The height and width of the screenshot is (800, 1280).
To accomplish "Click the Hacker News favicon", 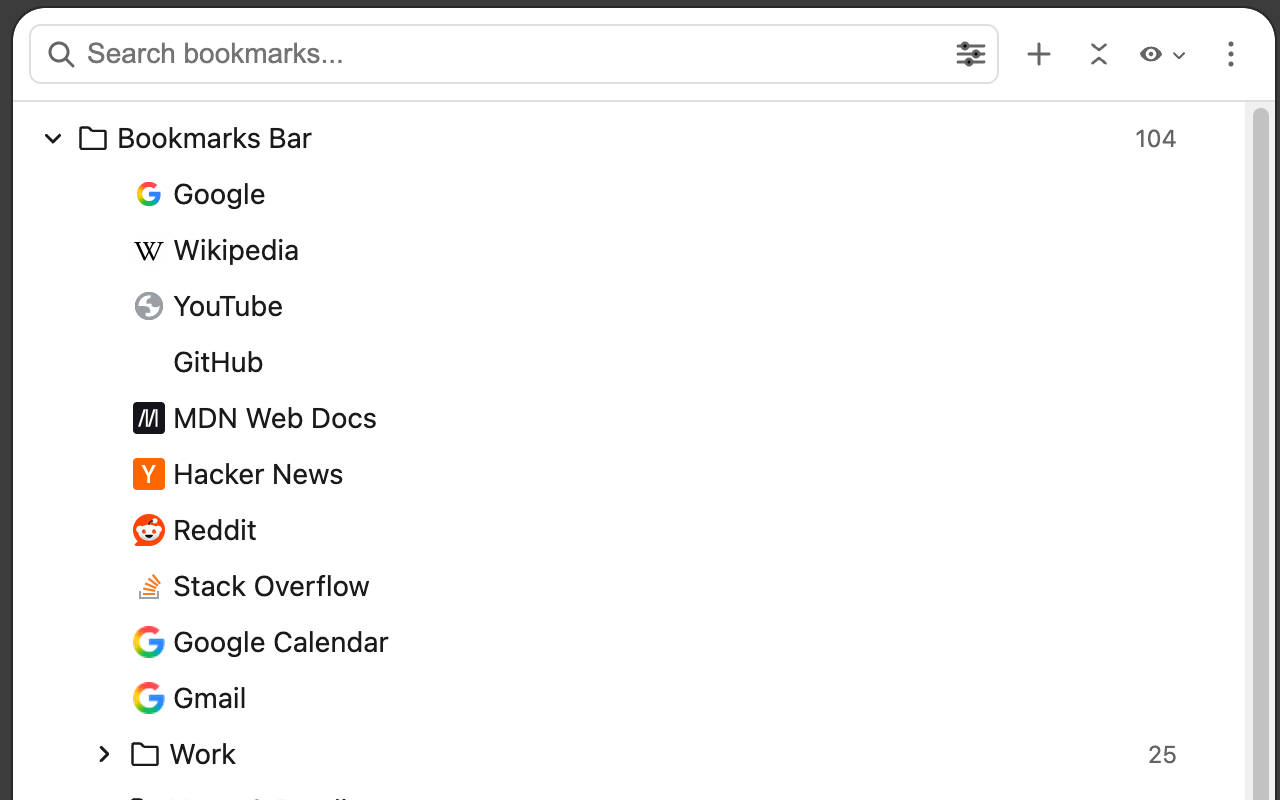I will point(148,474).
